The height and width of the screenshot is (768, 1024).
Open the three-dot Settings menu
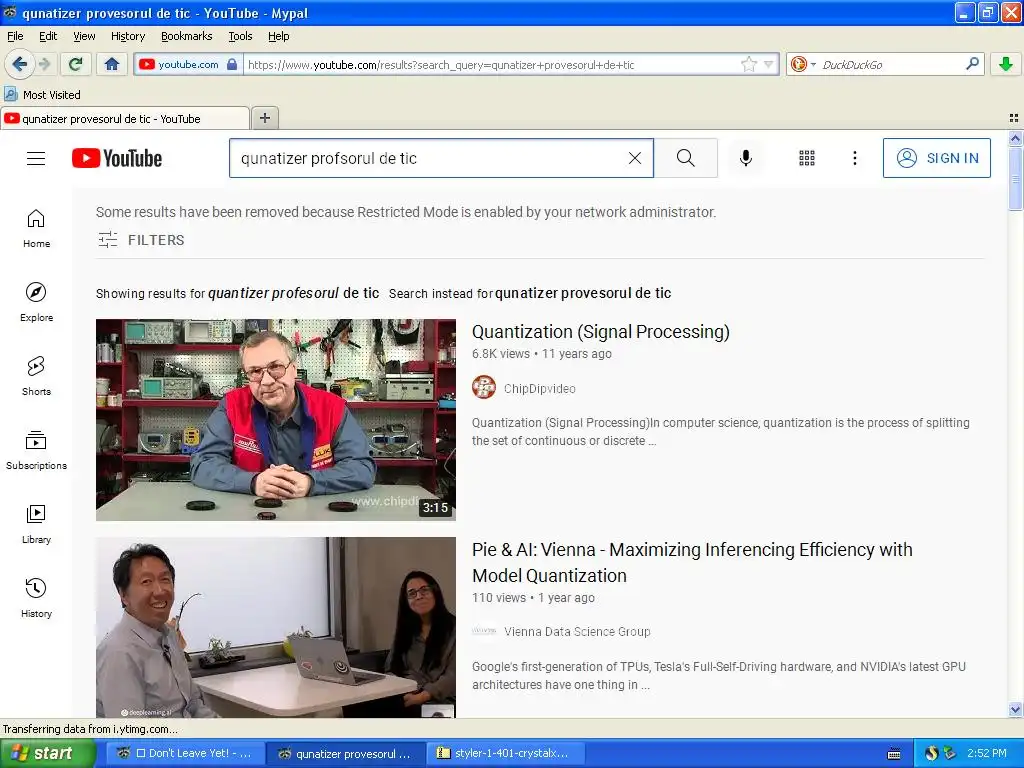(x=854, y=158)
